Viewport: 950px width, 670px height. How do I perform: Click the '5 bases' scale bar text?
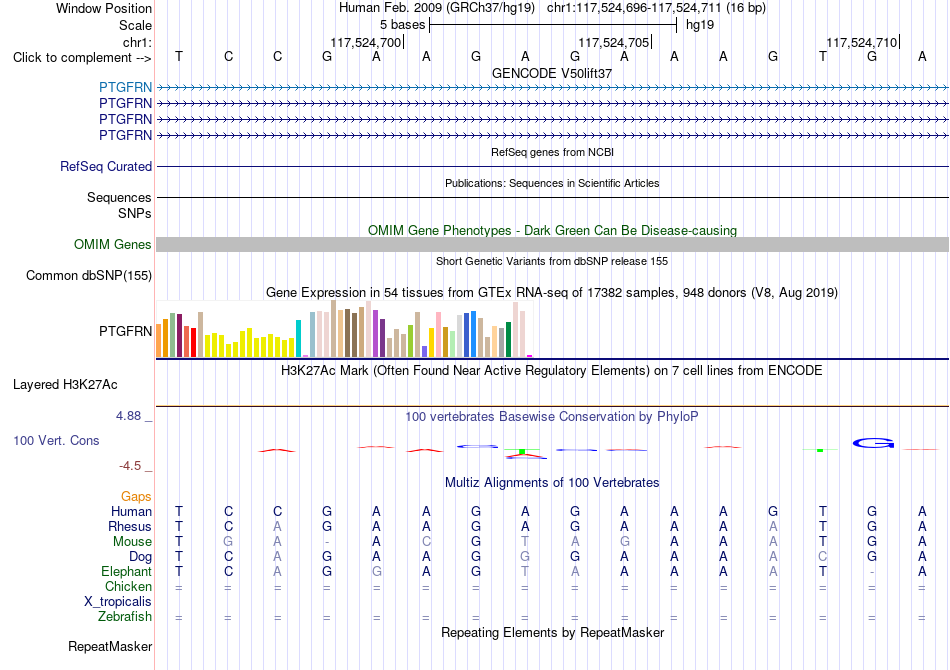click(402, 25)
